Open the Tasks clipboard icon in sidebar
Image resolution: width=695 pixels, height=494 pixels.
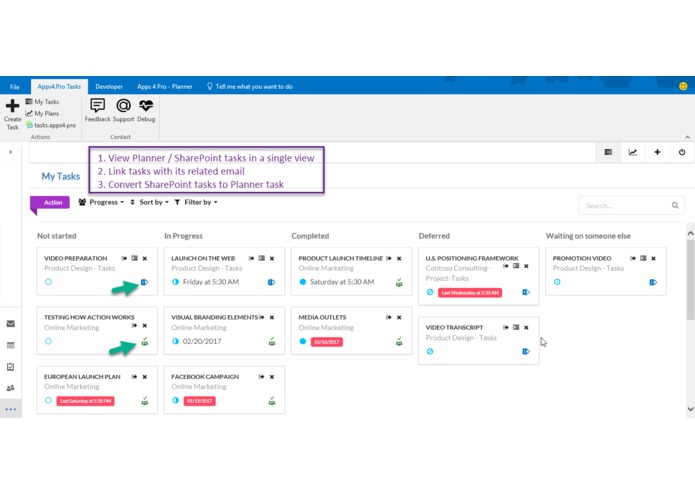pos(11,367)
